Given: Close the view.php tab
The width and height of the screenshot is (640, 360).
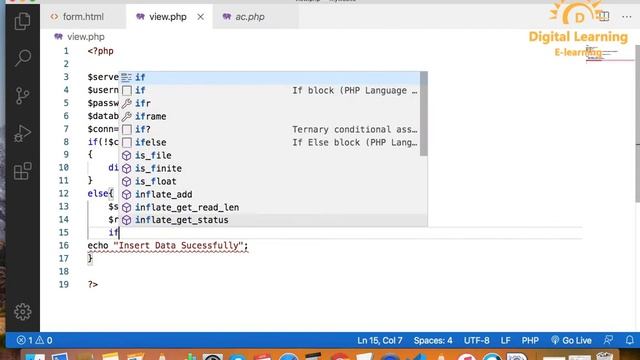Looking at the screenshot, I should (x=200, y=17).
